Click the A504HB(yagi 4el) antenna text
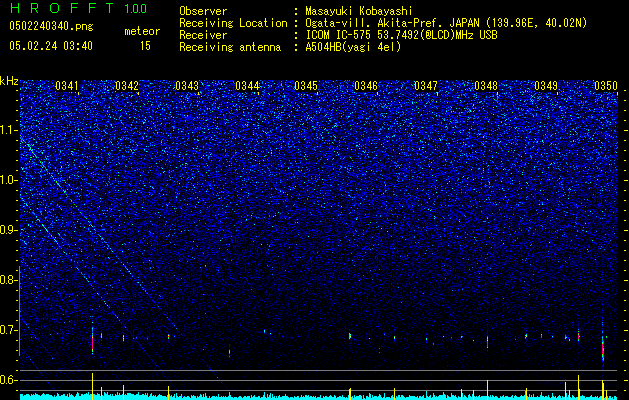This screenshot has height=400, width=629. [353, 47]
